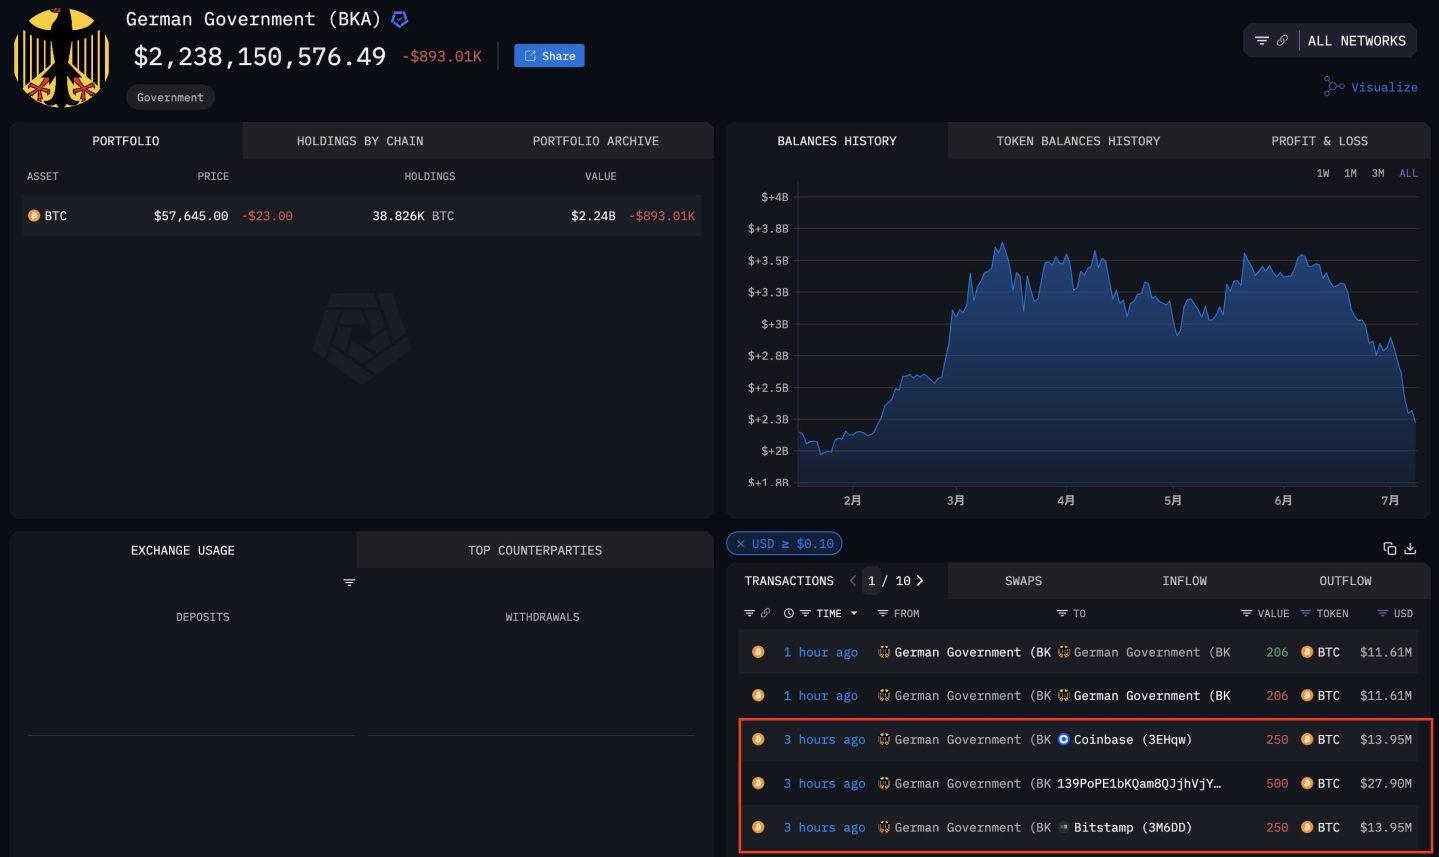Viewport: 1439px width, 857px height.
Task: Click the blue Share button
Action: coord(549,56)
